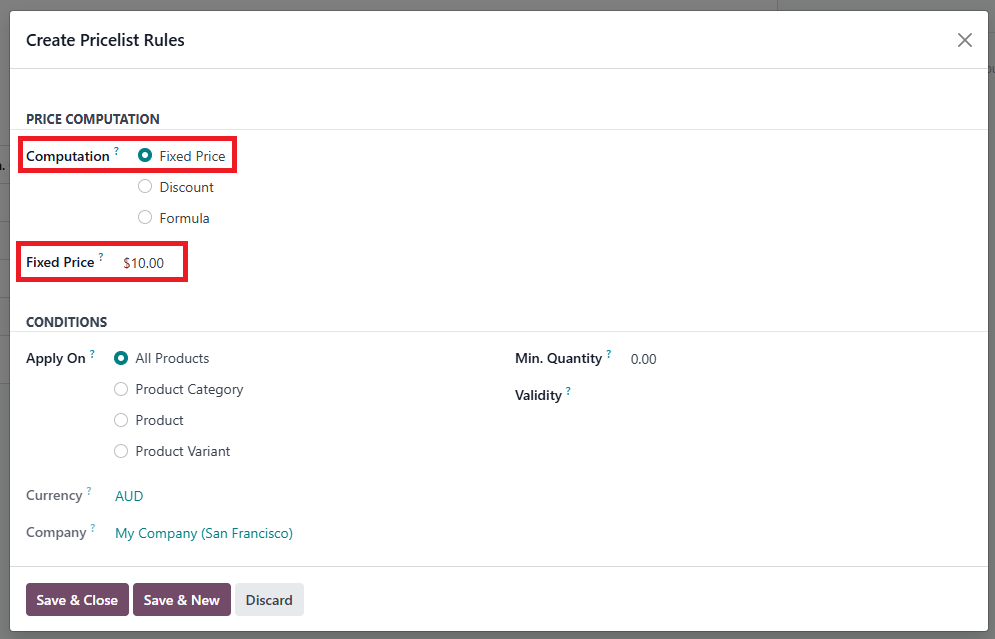Choose Formula computation radio button
This screenshot has height=639, width=995.
(x=146, y=218)
